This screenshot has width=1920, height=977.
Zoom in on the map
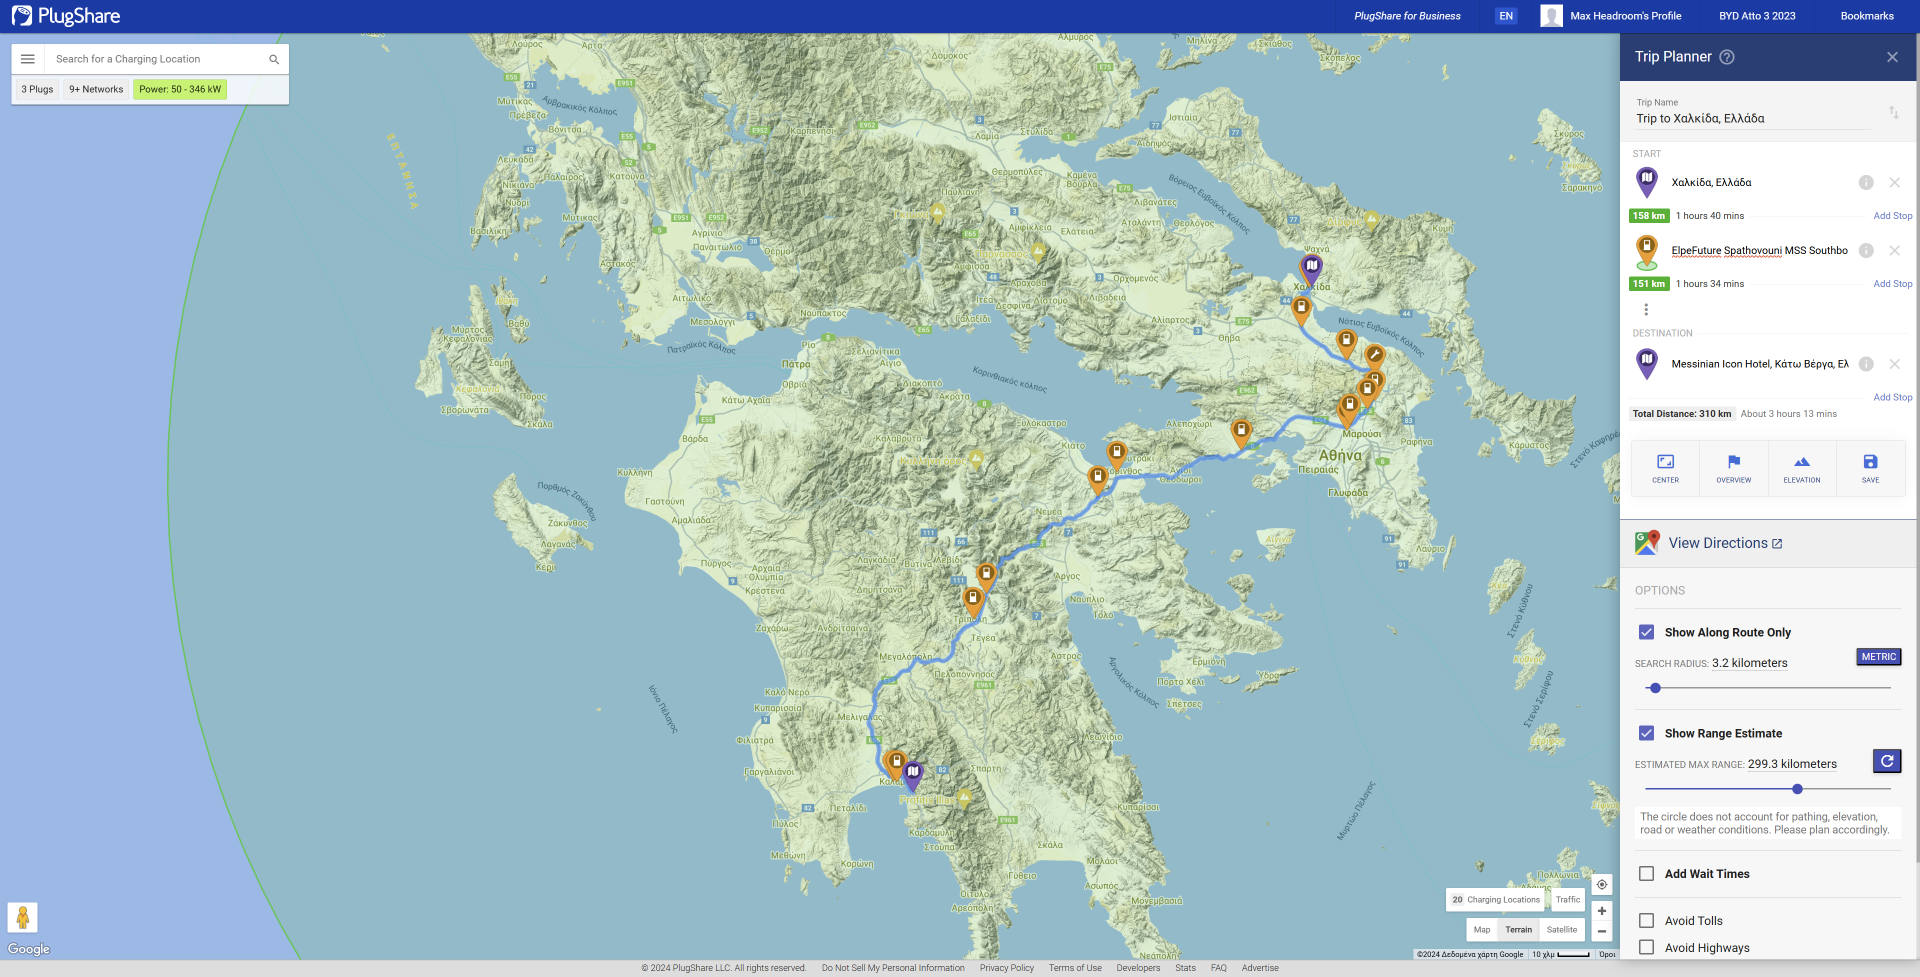click(x=1601, y=911)
